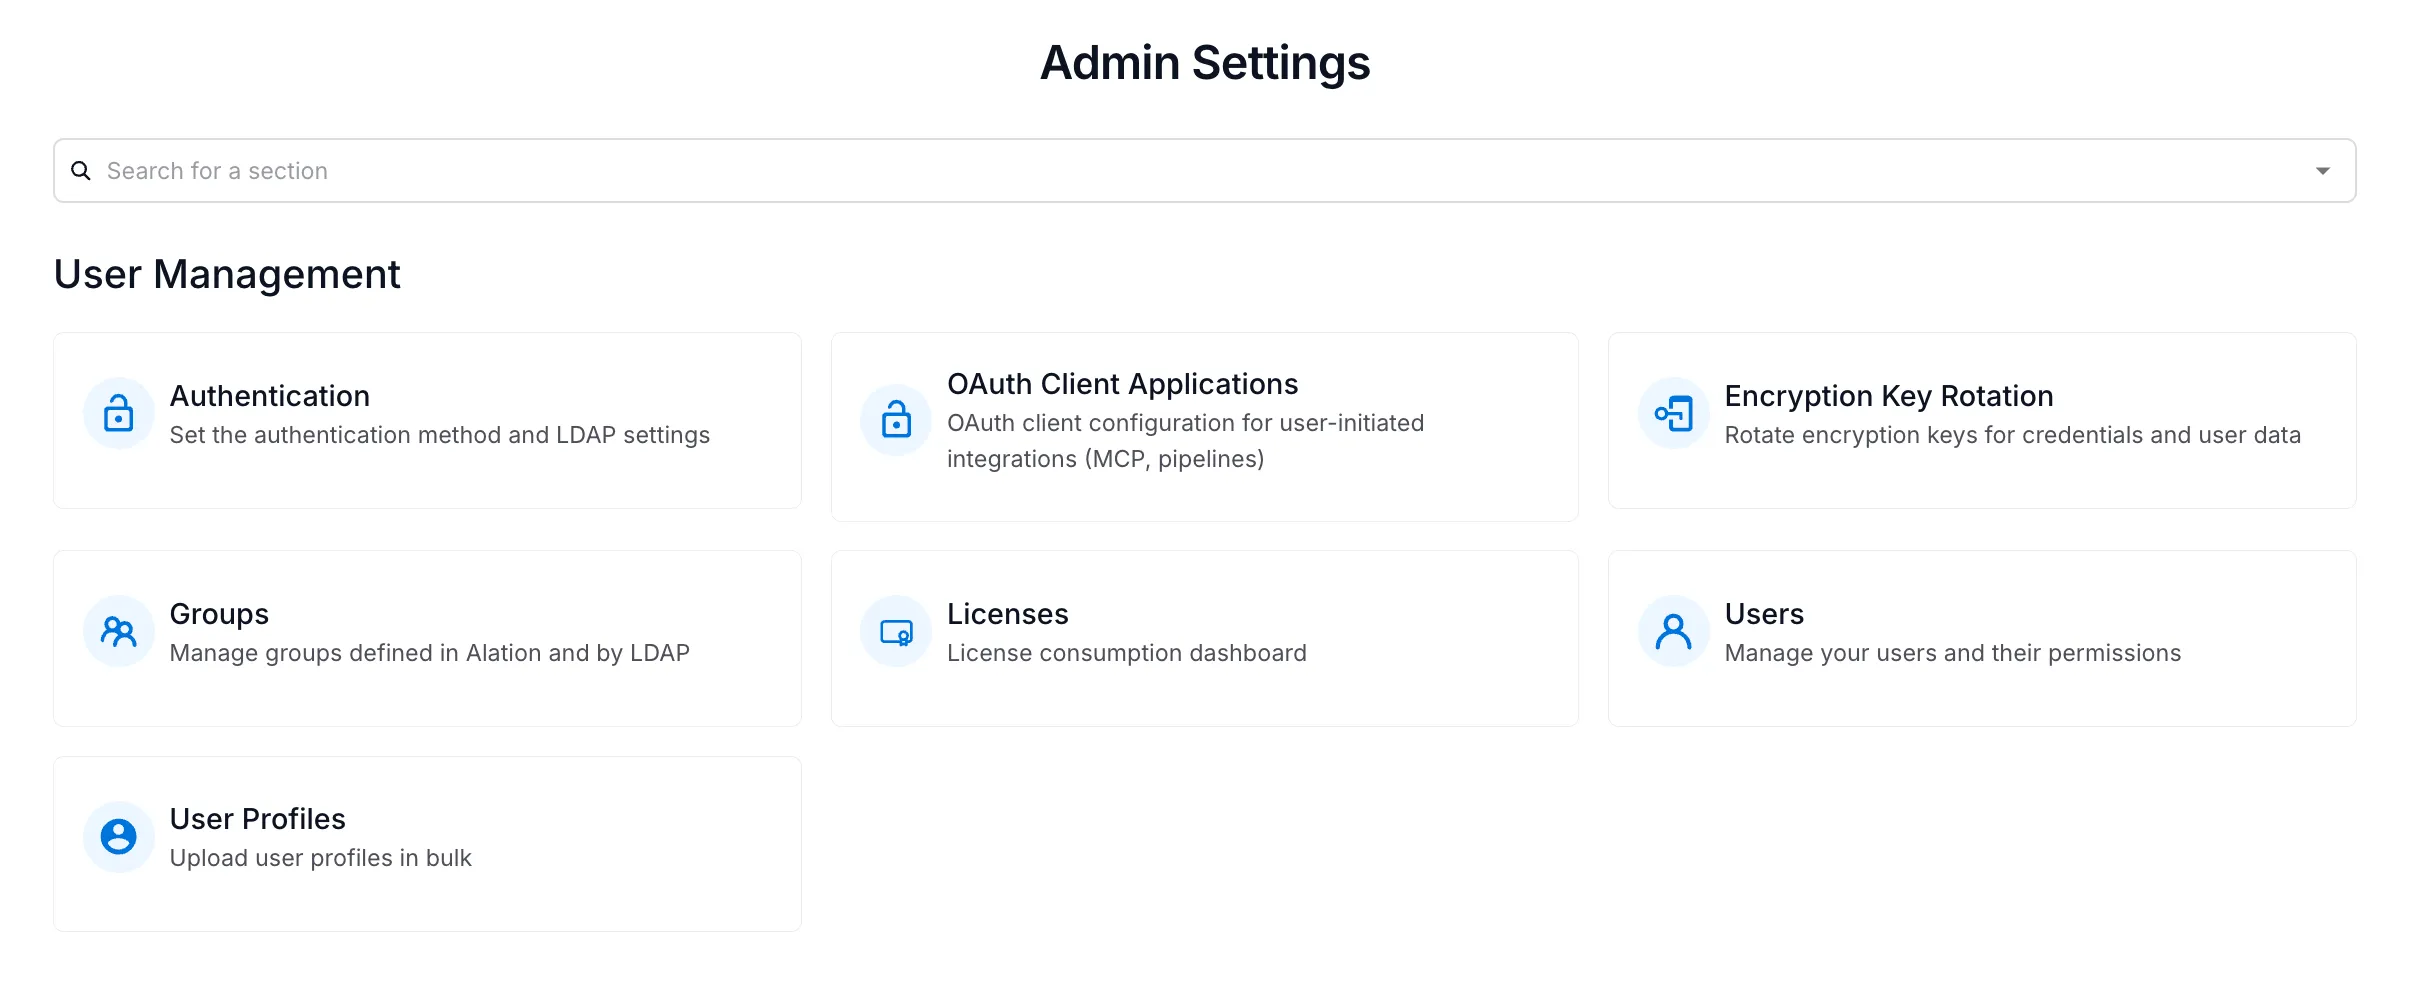2416x982 pixels.
Task: Open the section search dropdown arrow
Action: [2323, 170]
